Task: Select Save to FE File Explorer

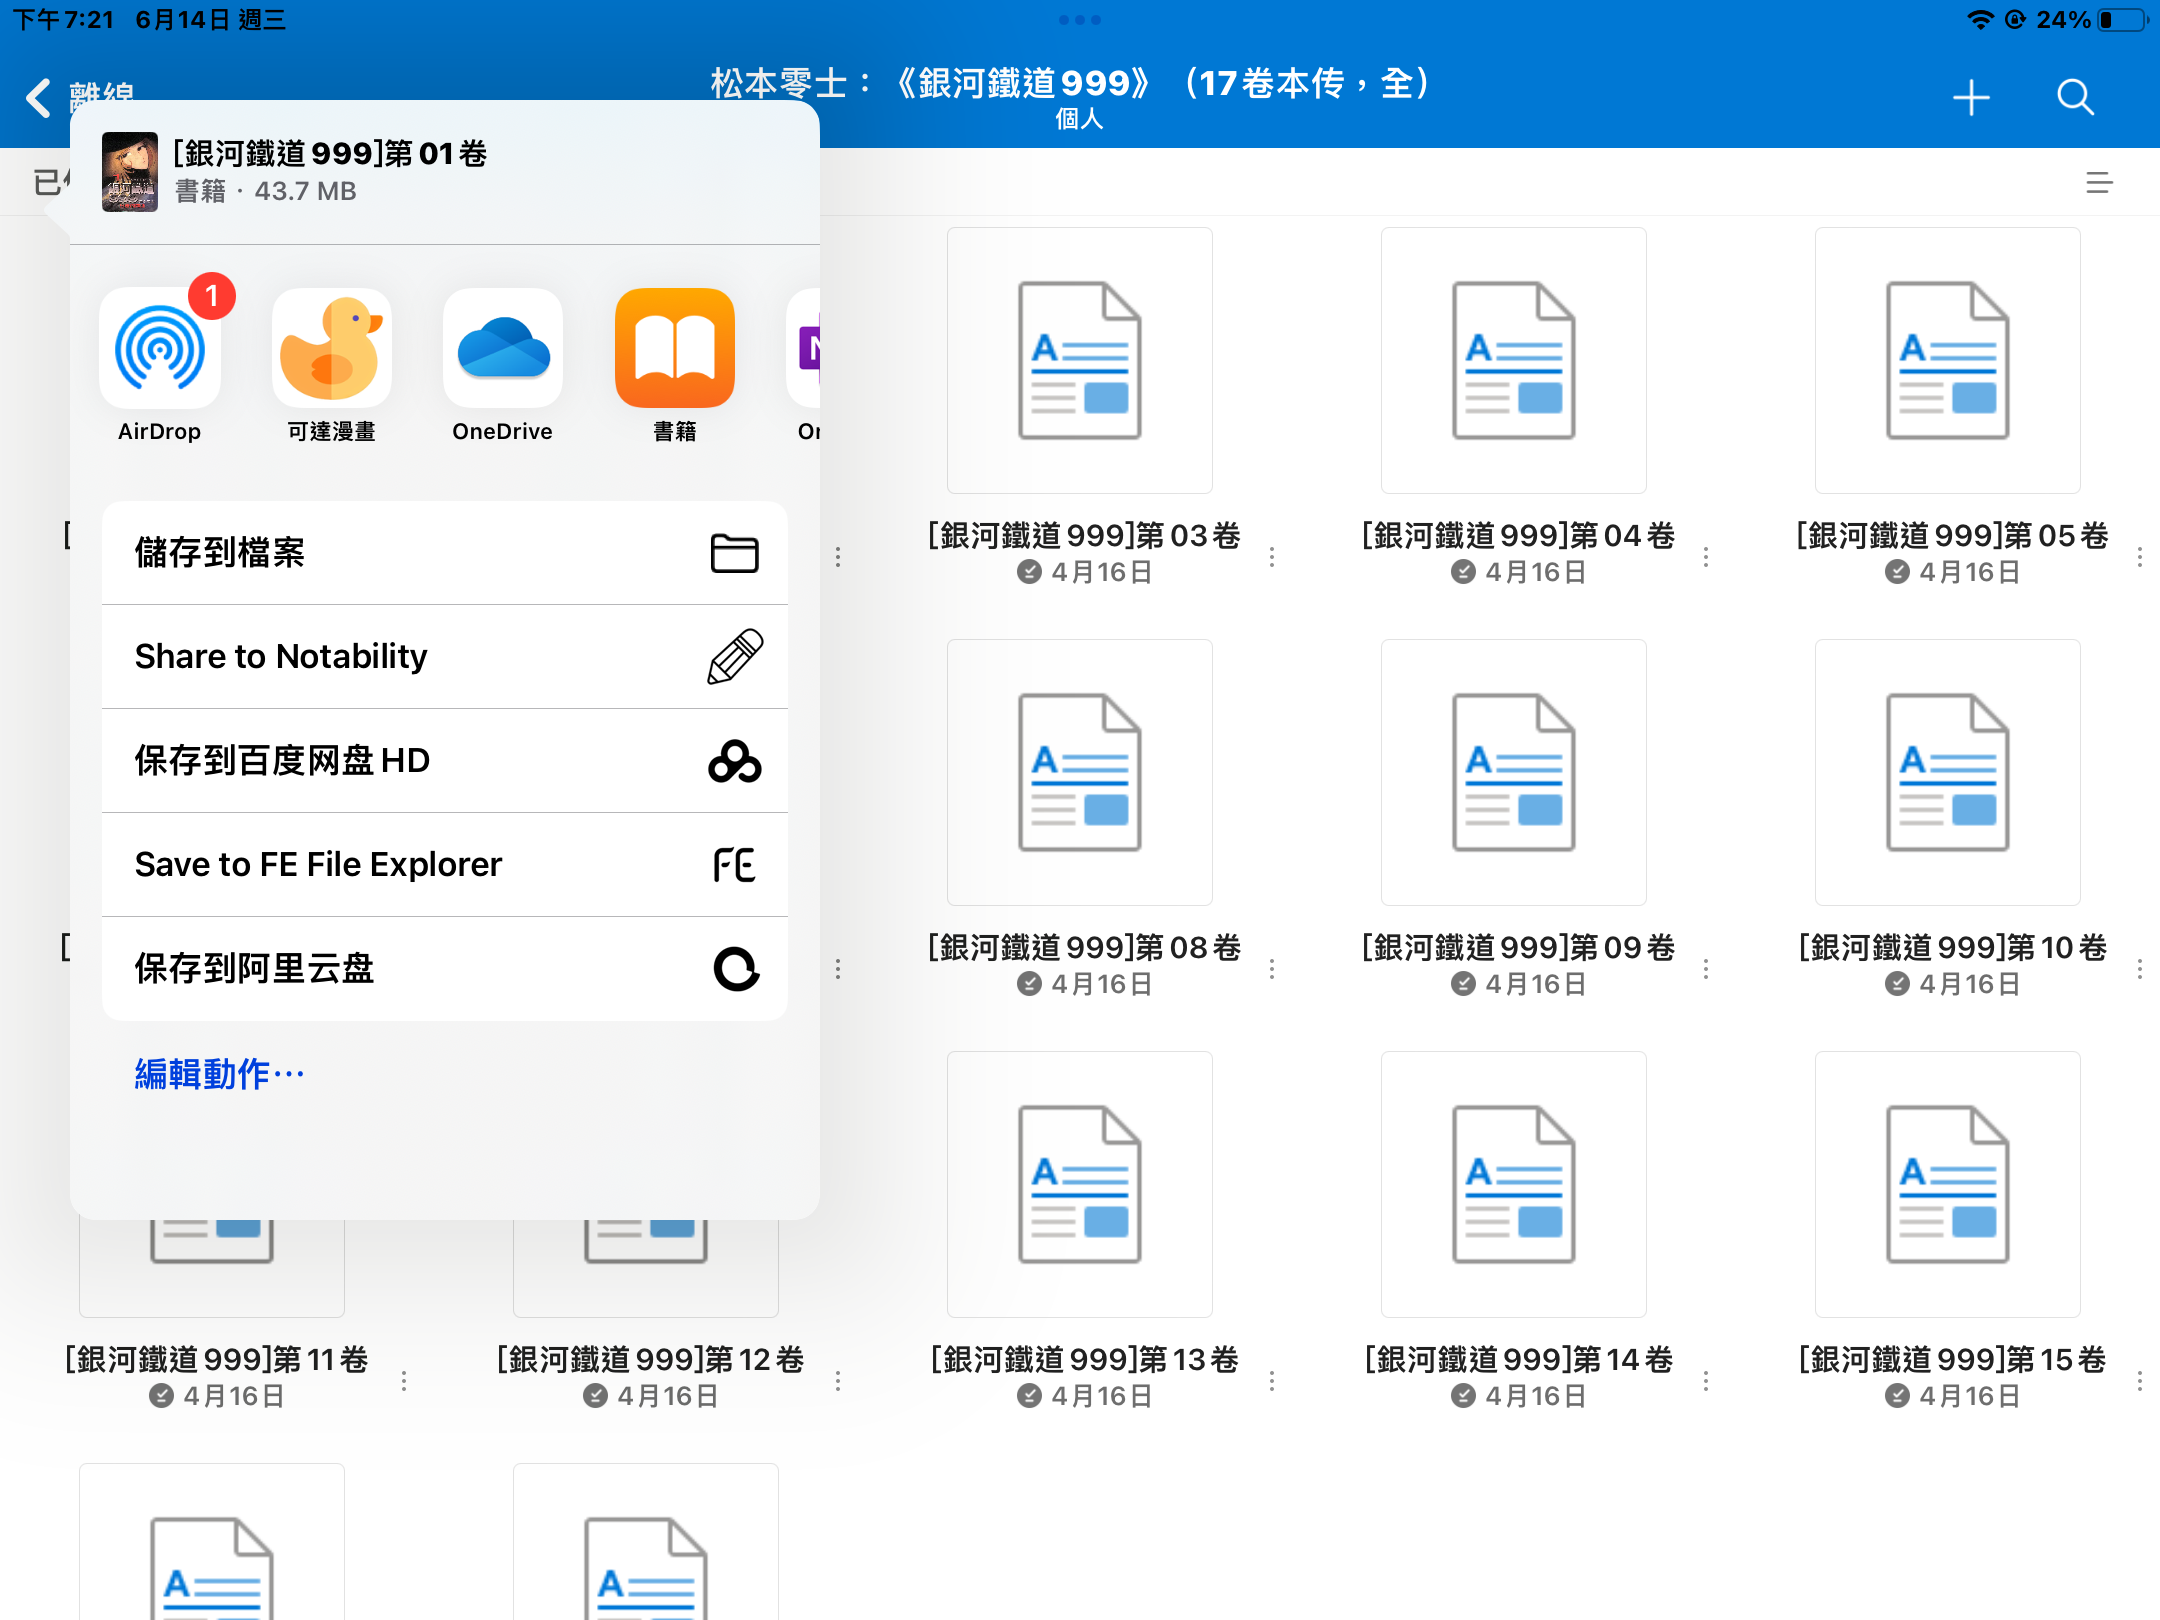Action: click(x=445, y=865)
